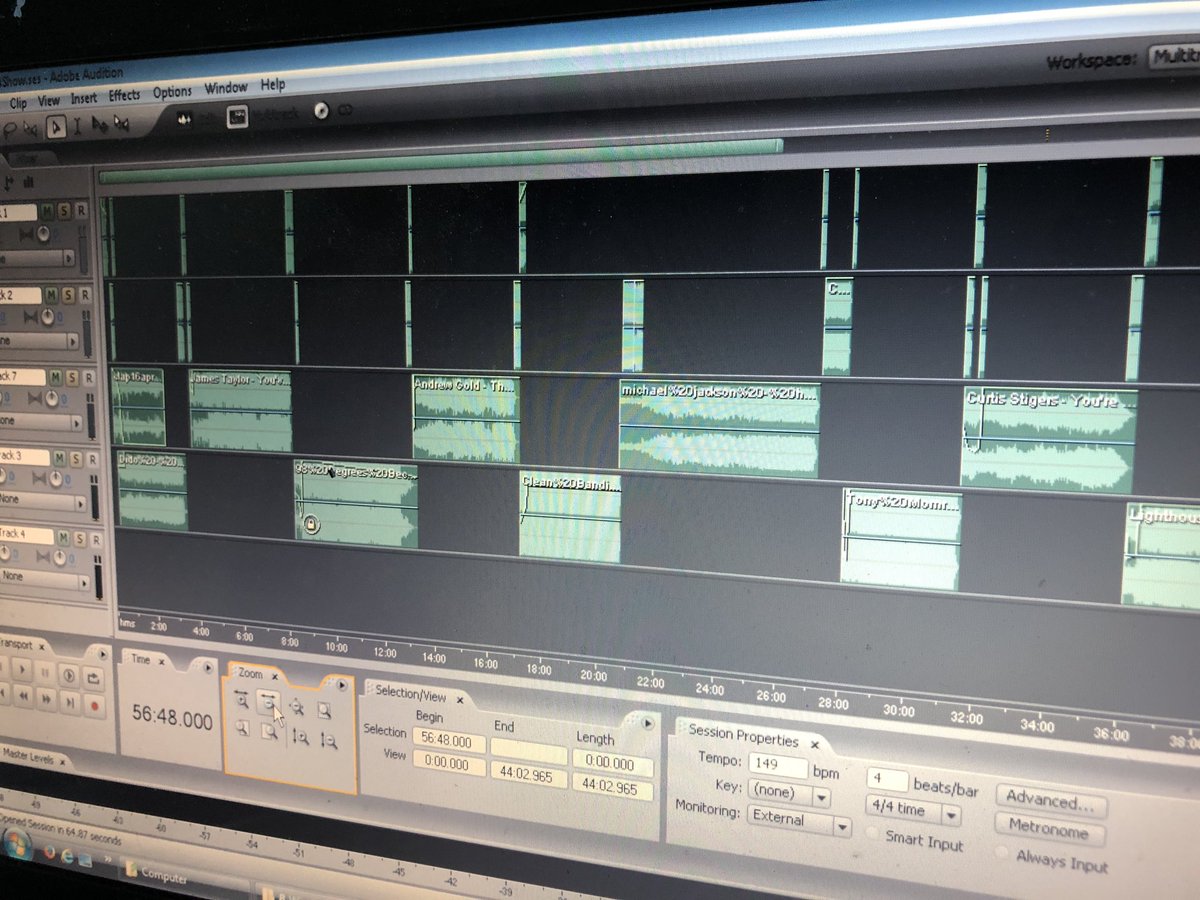Select the Smart Input radio option
The image size is (1200, 900).
[871, 834]
